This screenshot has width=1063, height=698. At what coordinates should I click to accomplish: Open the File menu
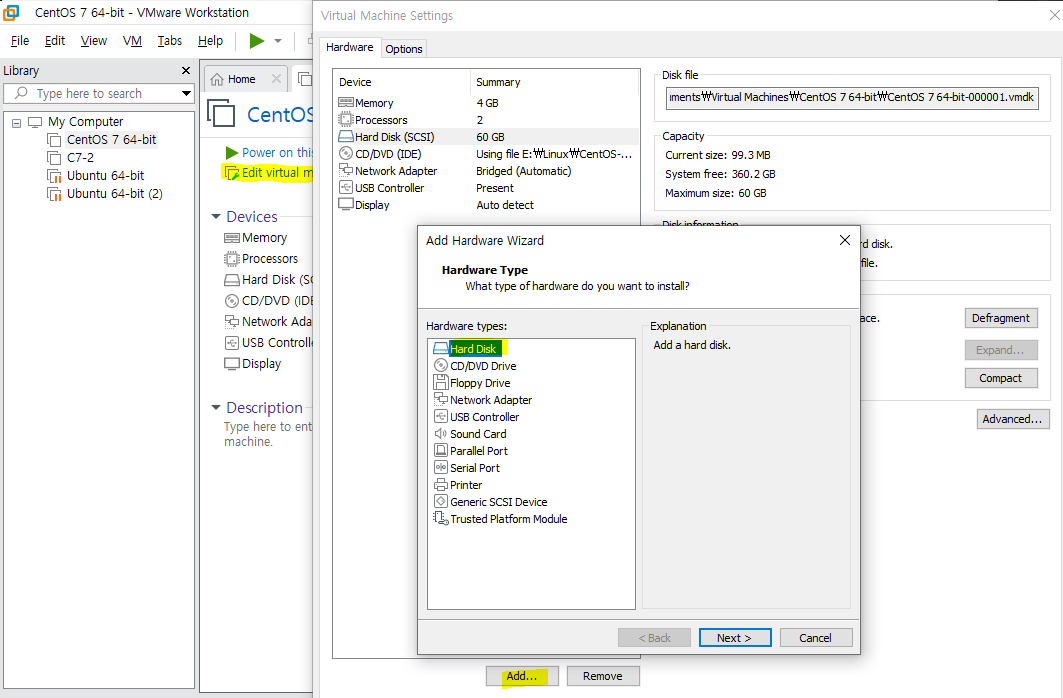[x=20, y=41]
